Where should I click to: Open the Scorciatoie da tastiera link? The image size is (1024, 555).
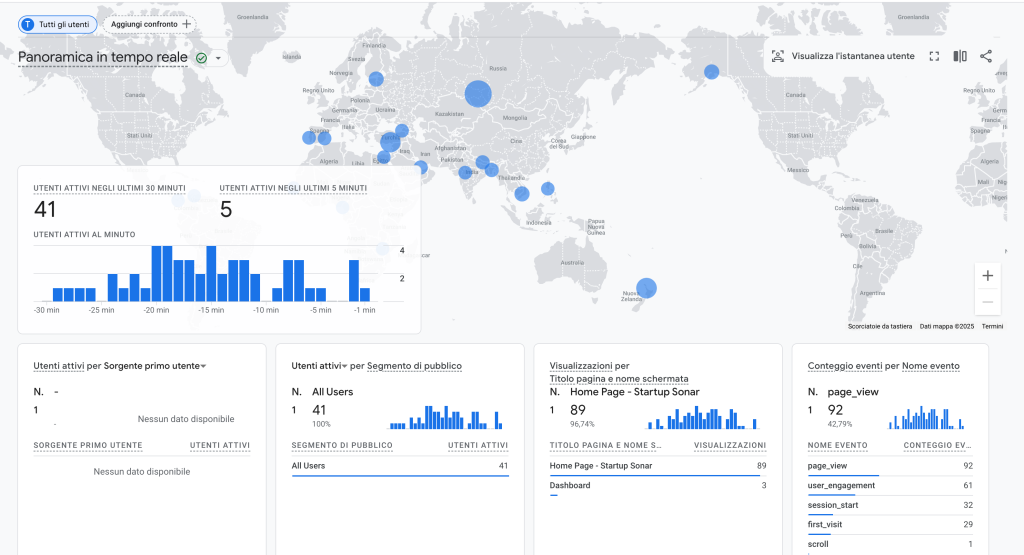pos(879,326)
